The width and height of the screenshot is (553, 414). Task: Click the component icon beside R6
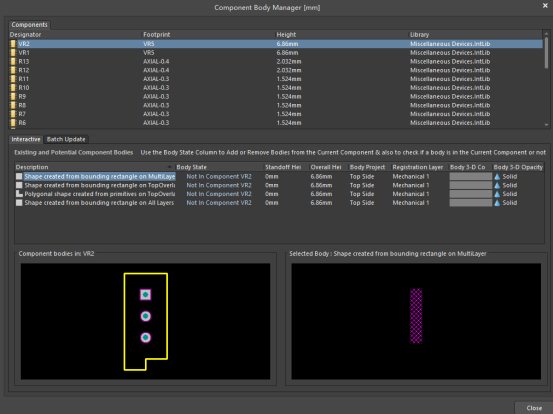13,123
